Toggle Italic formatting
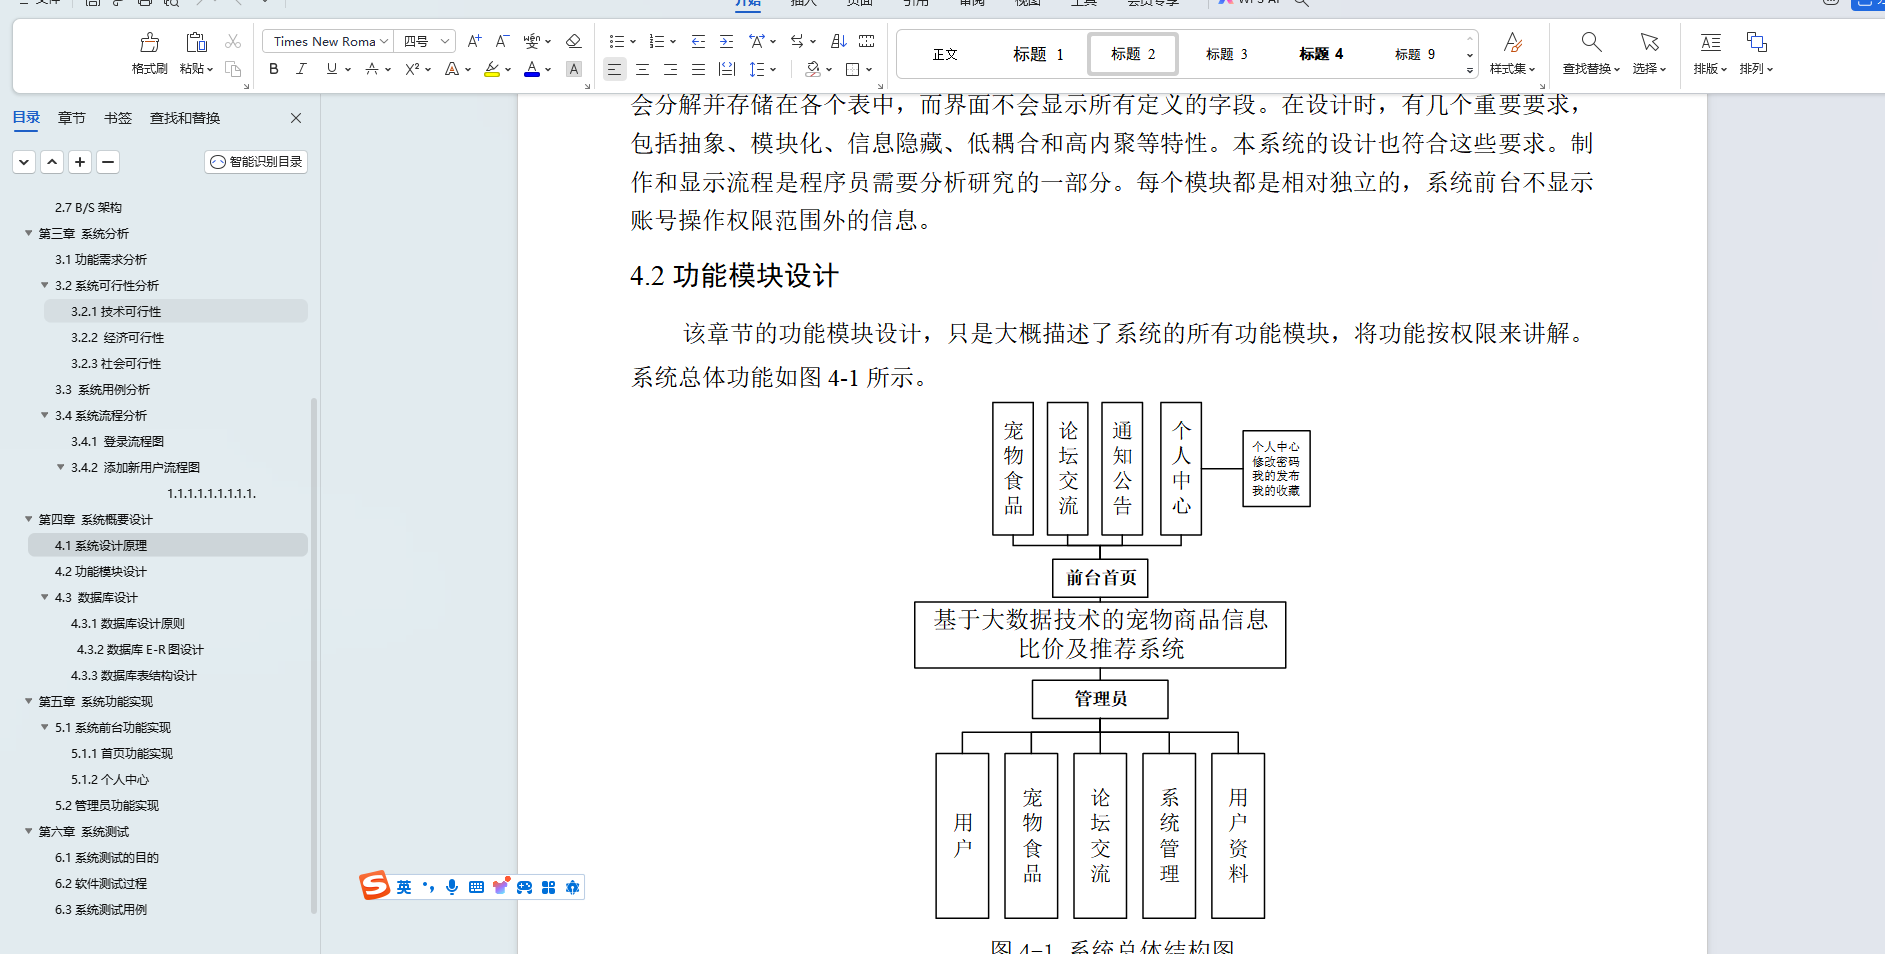This screenshot has height=954, width=1885. (301, 69)
